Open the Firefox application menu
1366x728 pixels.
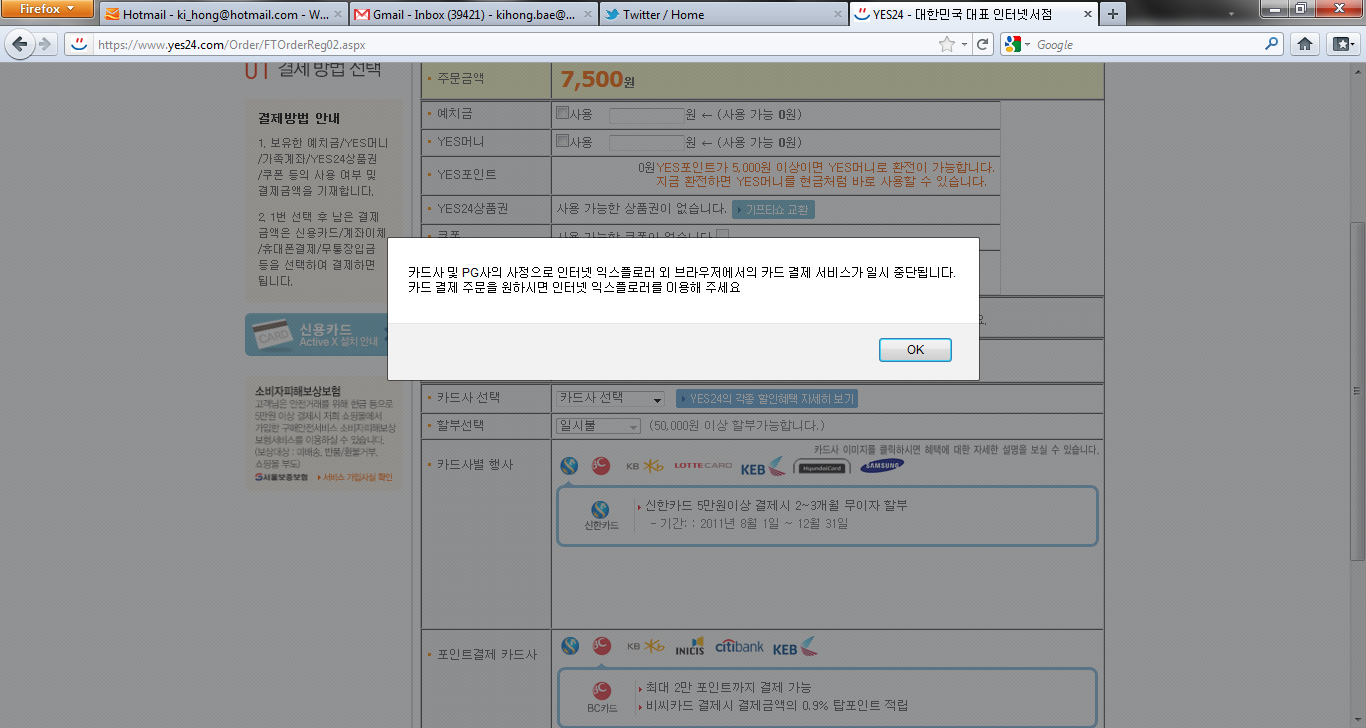(x=48, y=9)
